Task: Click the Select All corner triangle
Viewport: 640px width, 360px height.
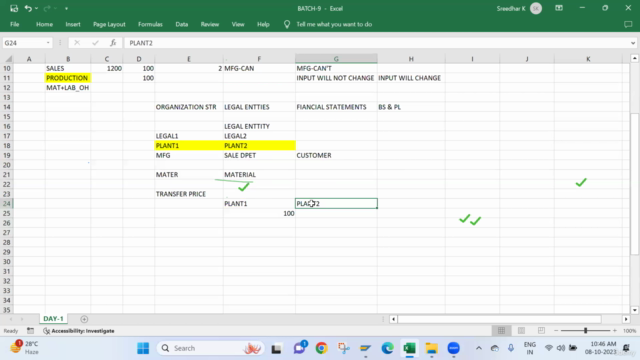Action: coord(9,59)
